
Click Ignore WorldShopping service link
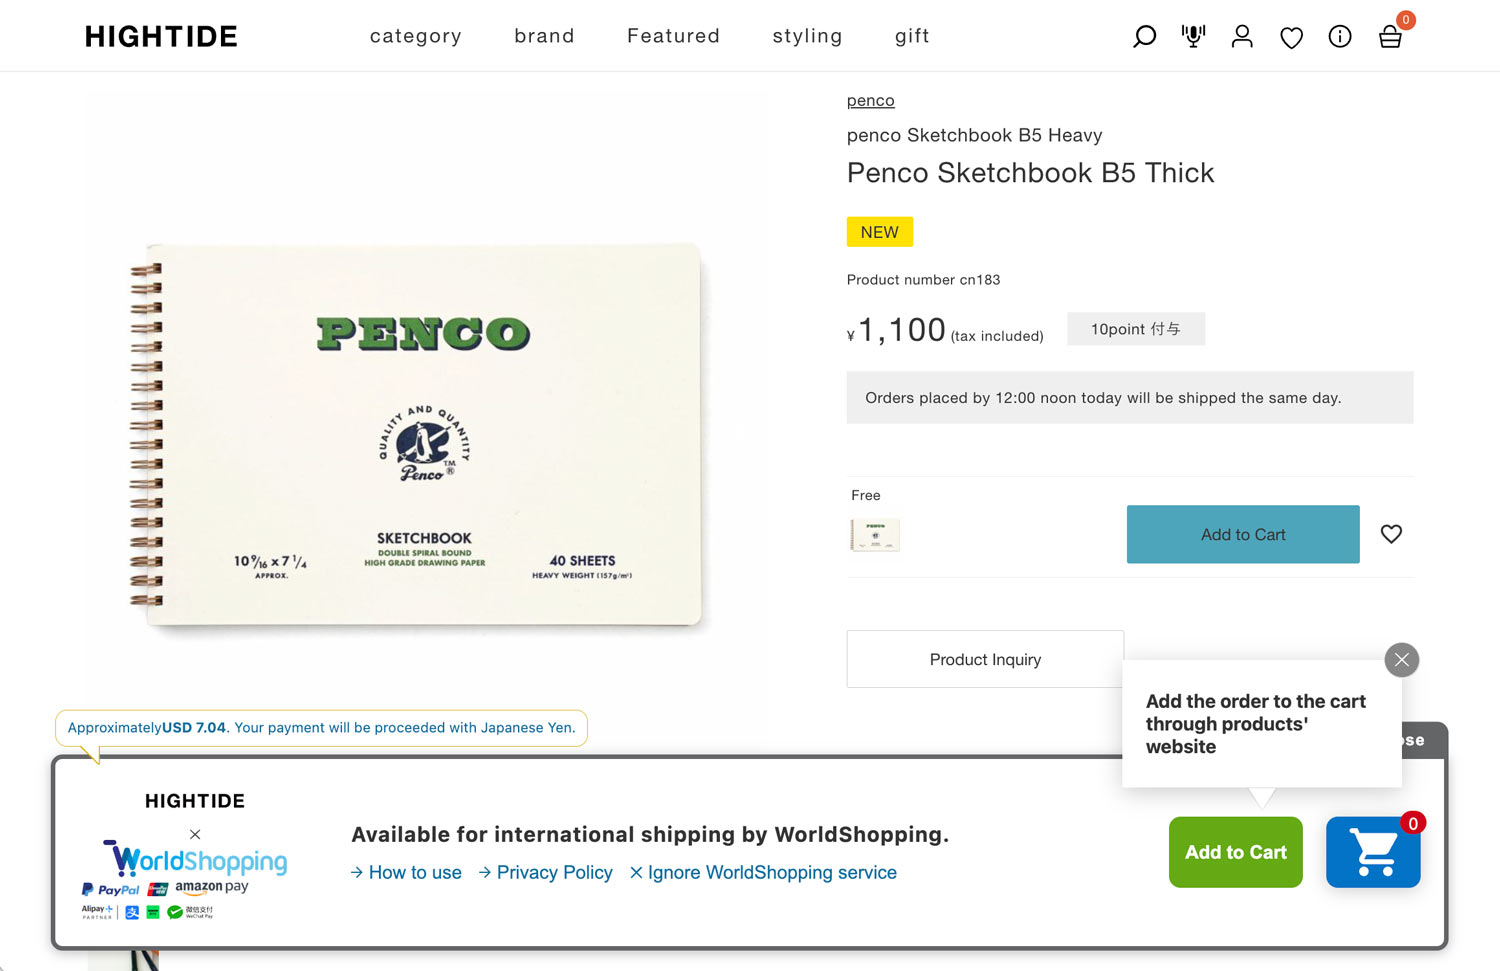tap(763, 873)
